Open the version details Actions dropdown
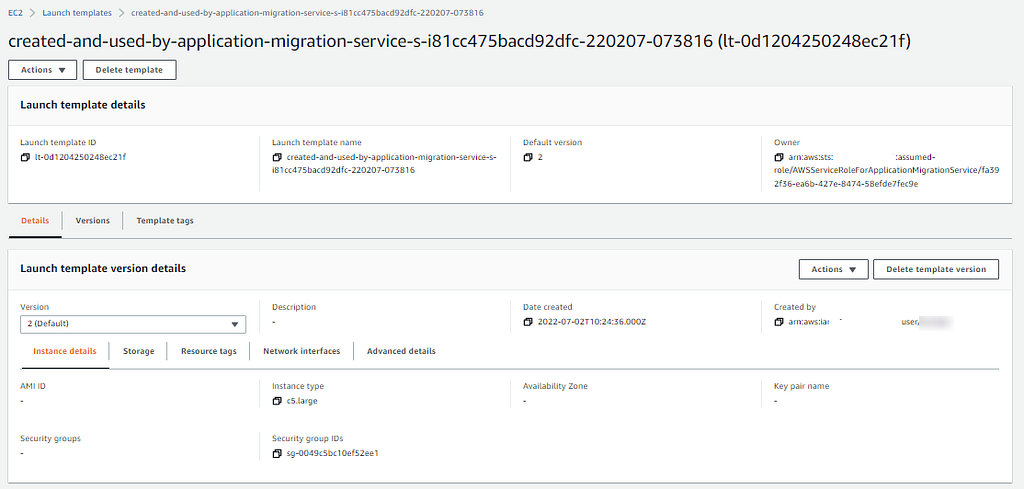This screenshot has height=489, width=1024. [x=833, y=269]
